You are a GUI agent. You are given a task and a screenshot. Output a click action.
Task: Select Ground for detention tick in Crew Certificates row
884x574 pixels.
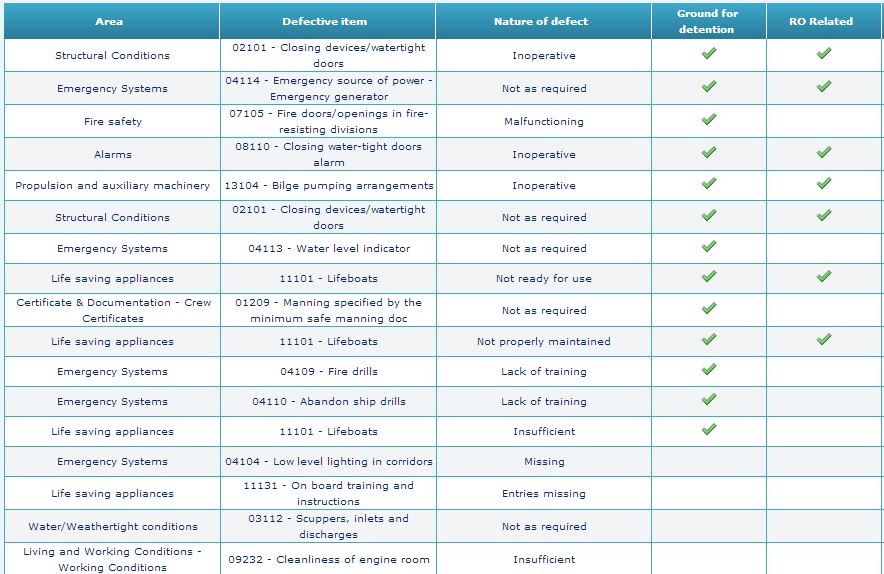click(x=709, y=309)
